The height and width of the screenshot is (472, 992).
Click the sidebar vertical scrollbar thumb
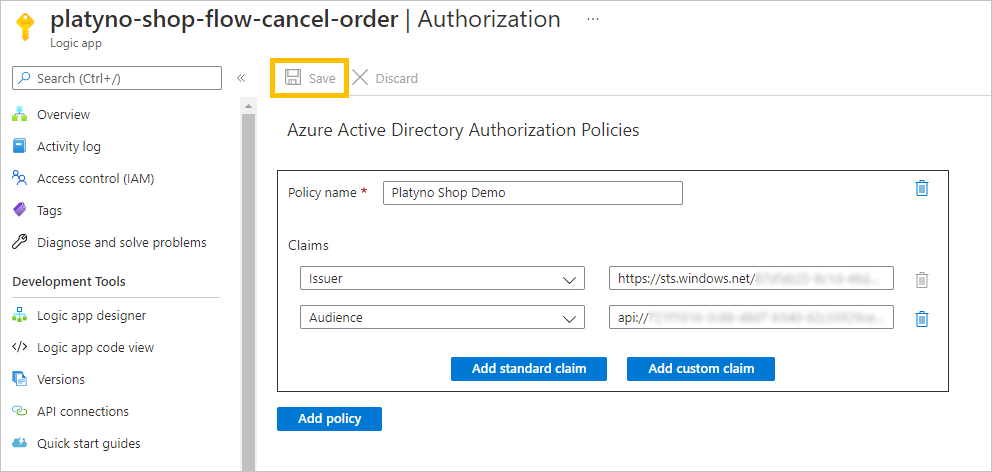click(x=248, y=291)
